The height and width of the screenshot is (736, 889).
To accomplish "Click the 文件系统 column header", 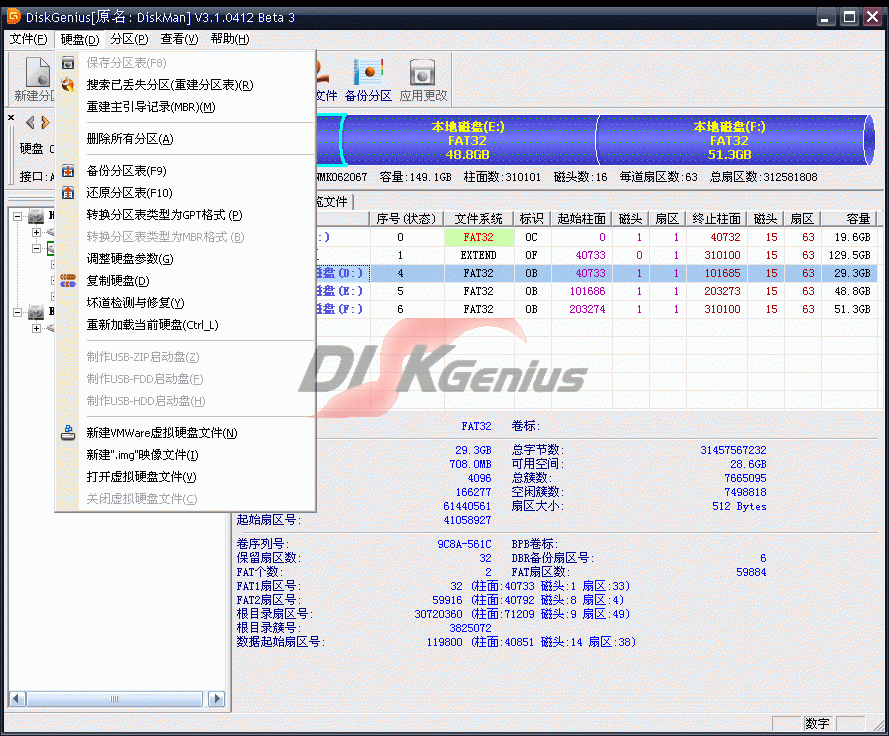I will pyautogui.click(x=479, y=219).
